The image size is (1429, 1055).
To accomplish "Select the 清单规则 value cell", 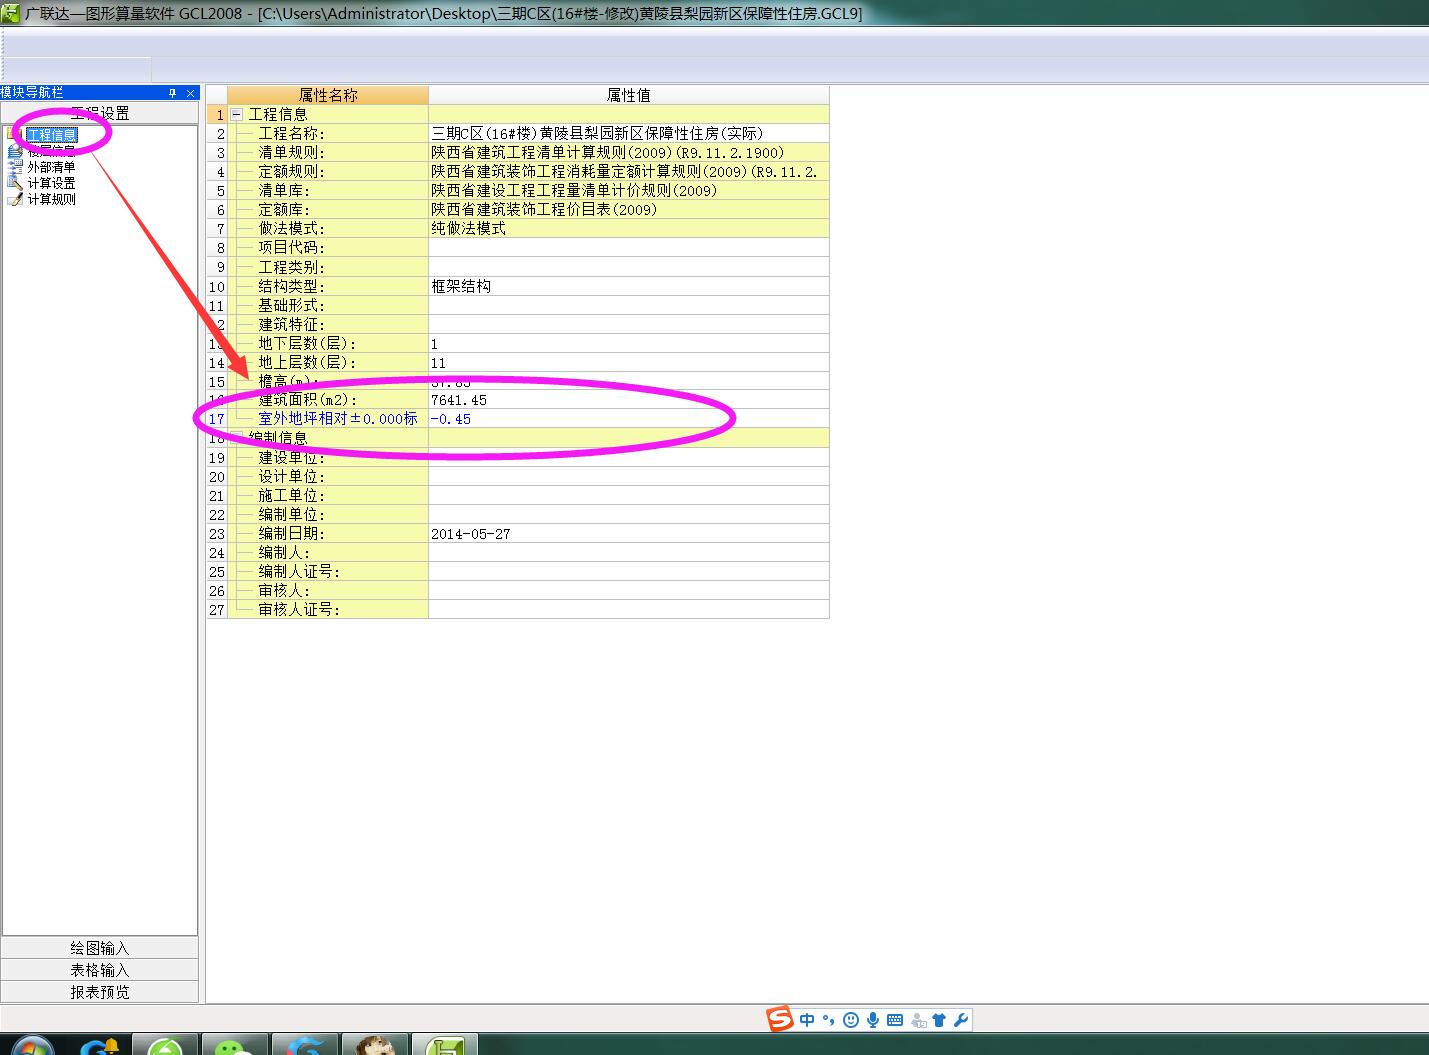I will 629,152.
